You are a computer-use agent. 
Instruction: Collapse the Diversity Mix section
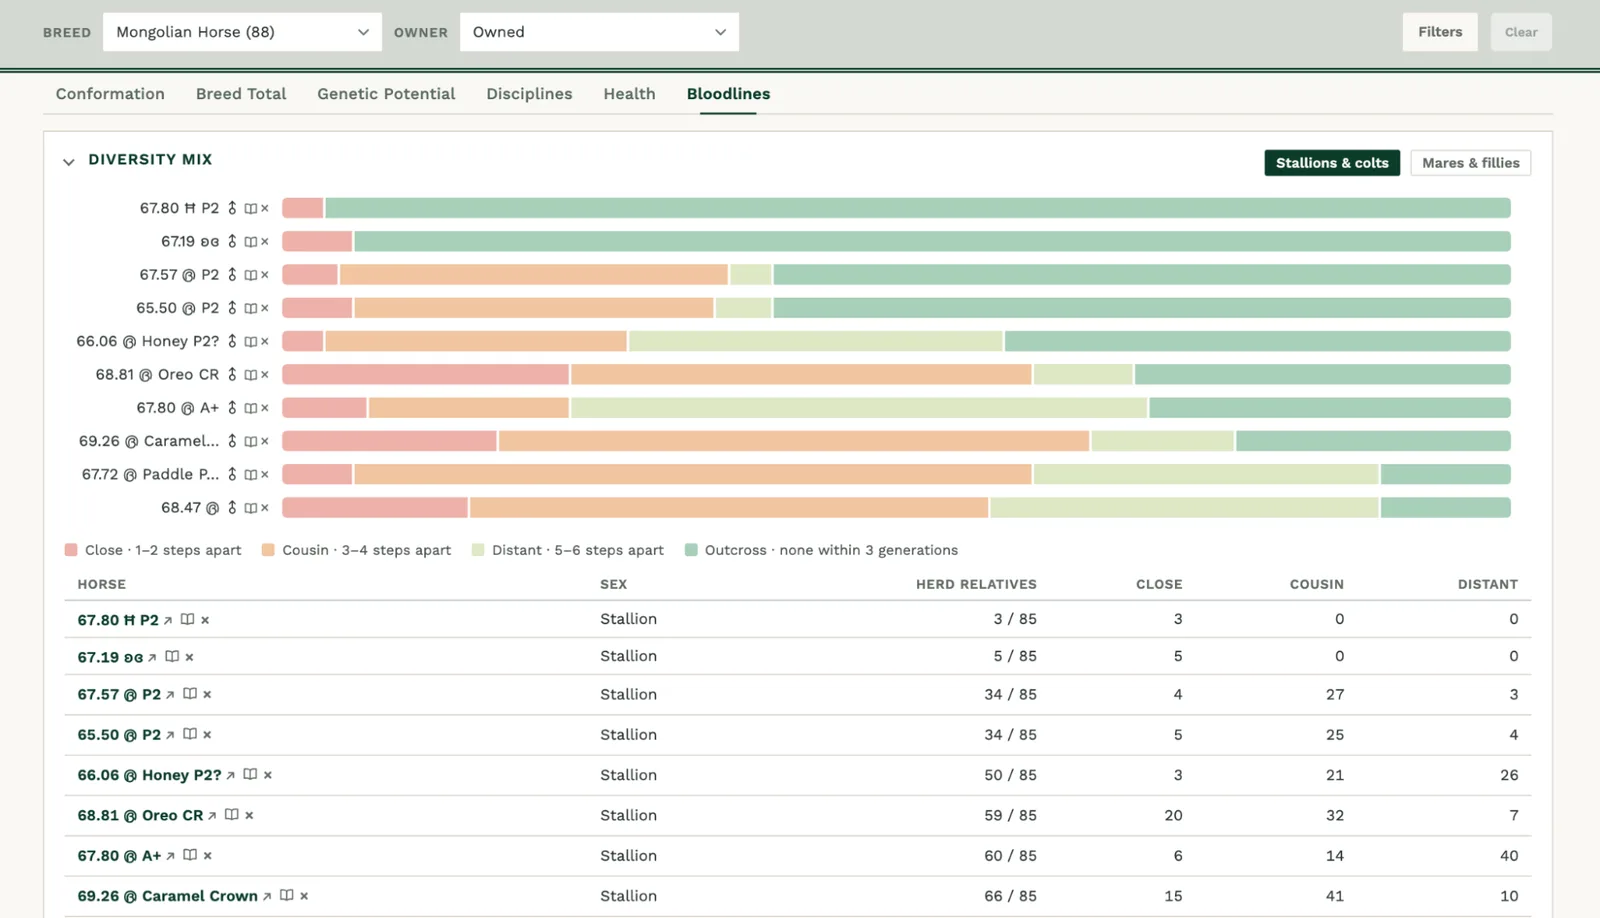[68, 162]
